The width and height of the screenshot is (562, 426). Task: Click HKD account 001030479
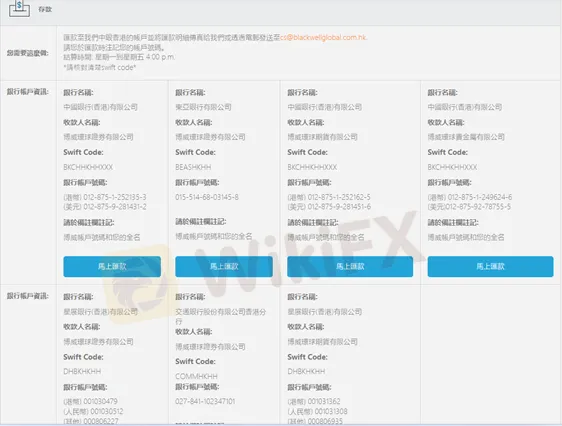tap(90, 401)
